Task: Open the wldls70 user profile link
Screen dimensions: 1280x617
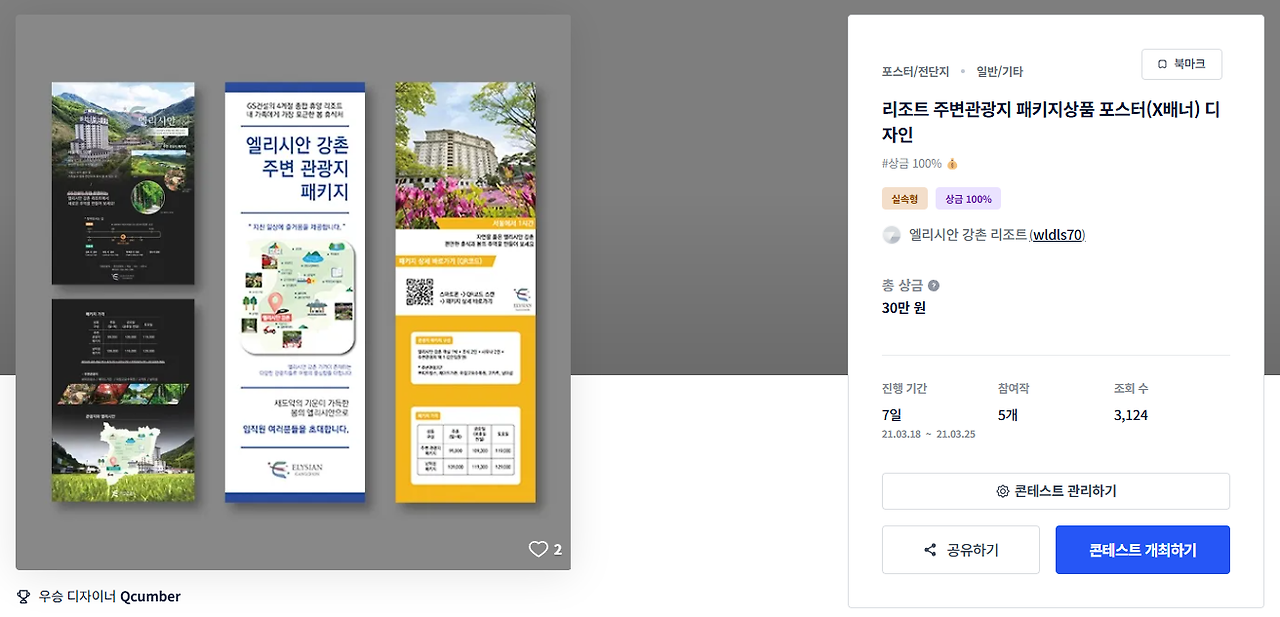Action: [1057, 235]
